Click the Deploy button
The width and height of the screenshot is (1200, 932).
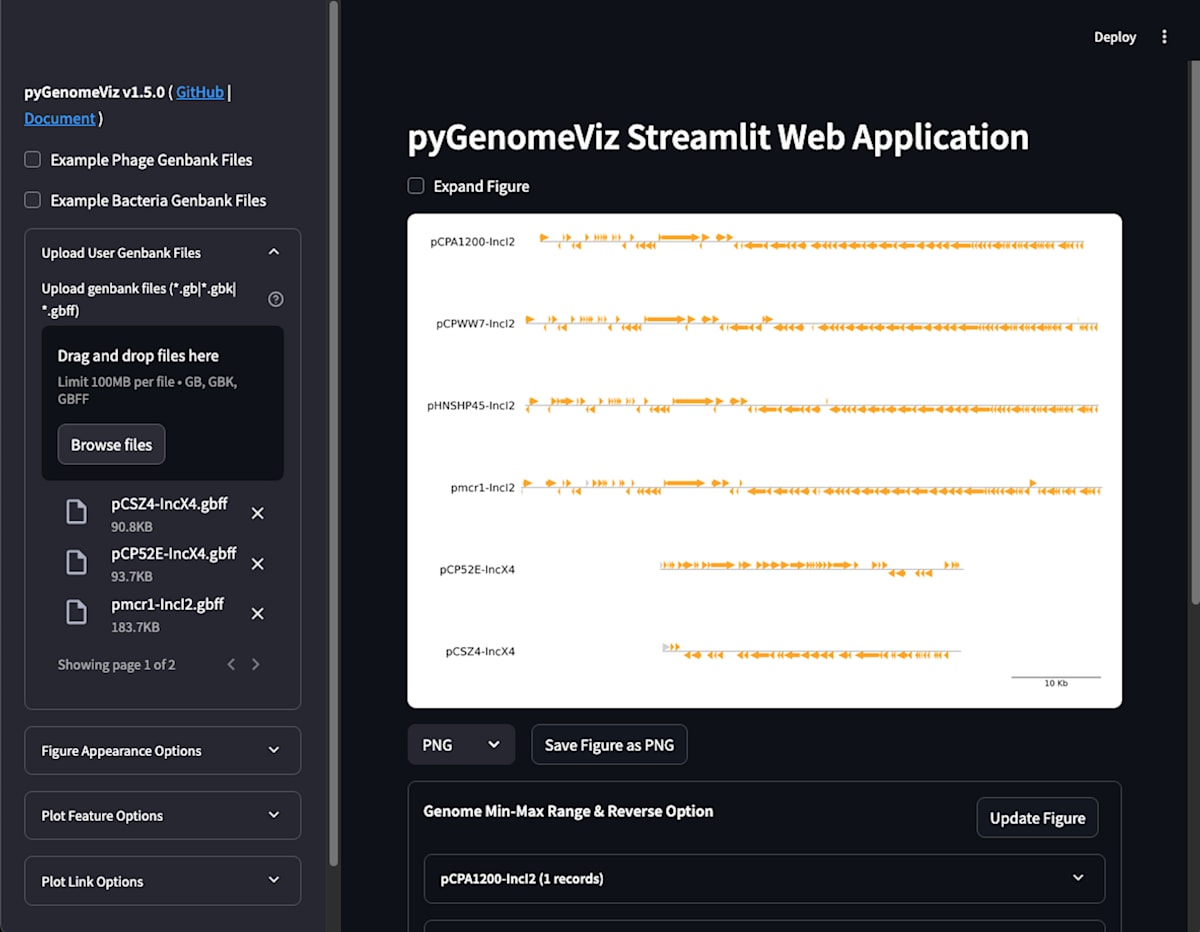[x=1115, y=37]
